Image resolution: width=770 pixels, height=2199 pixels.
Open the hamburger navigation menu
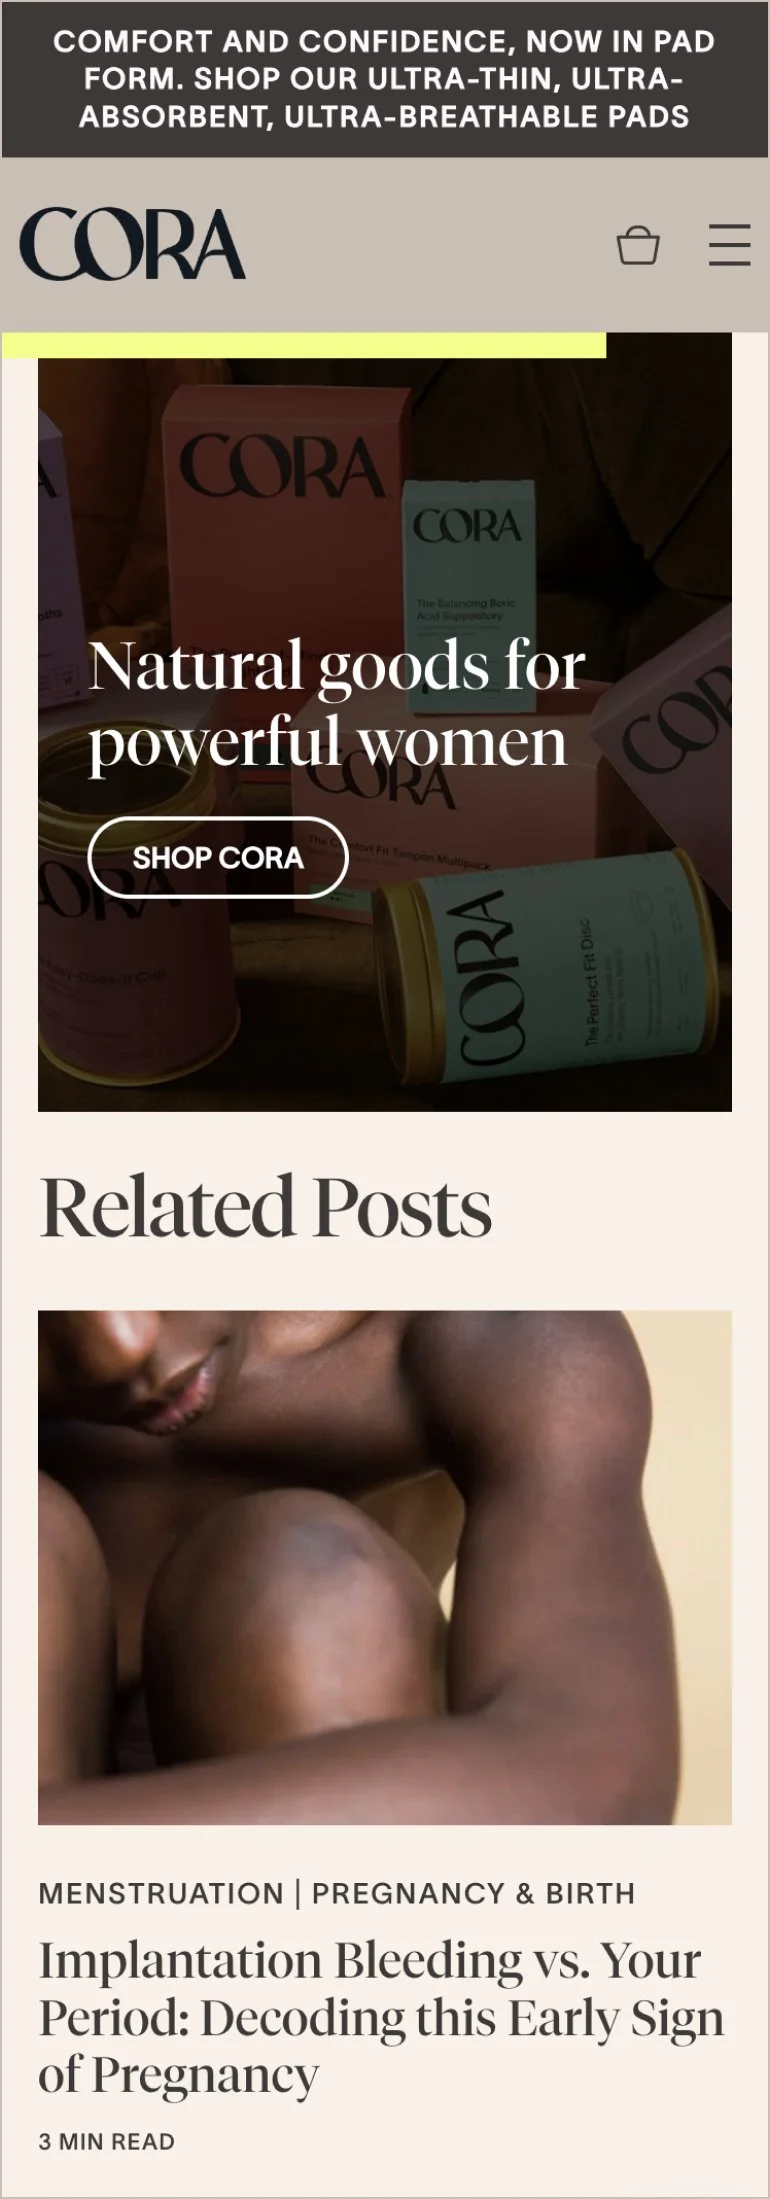point(729,245)
